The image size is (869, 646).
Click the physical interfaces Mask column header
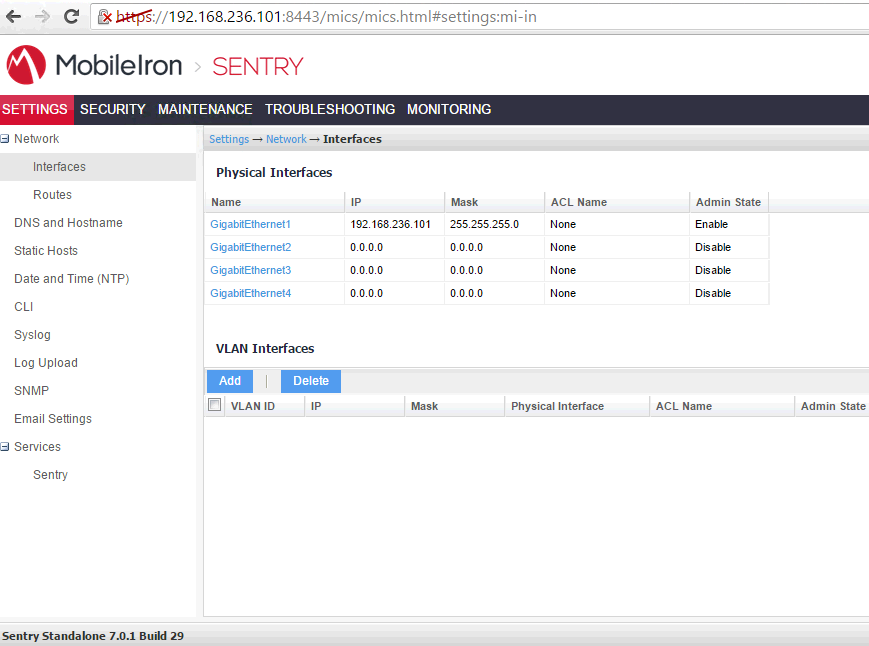[x=495, y=202]
